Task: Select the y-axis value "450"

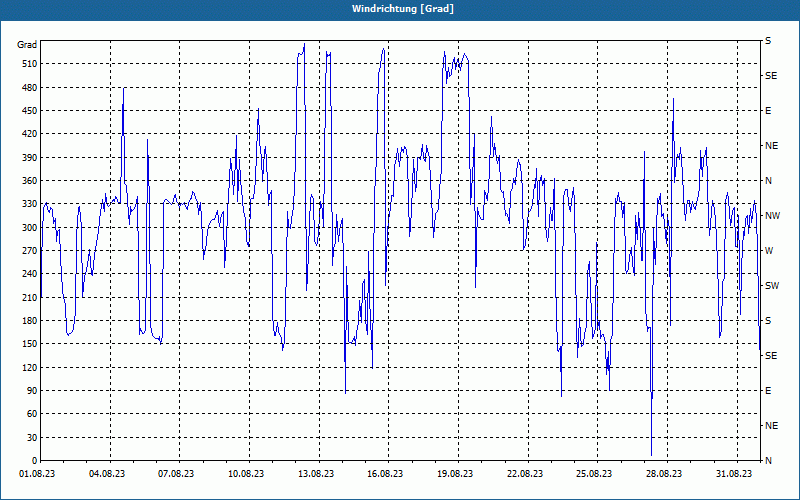Action: [x=29, y=111]
